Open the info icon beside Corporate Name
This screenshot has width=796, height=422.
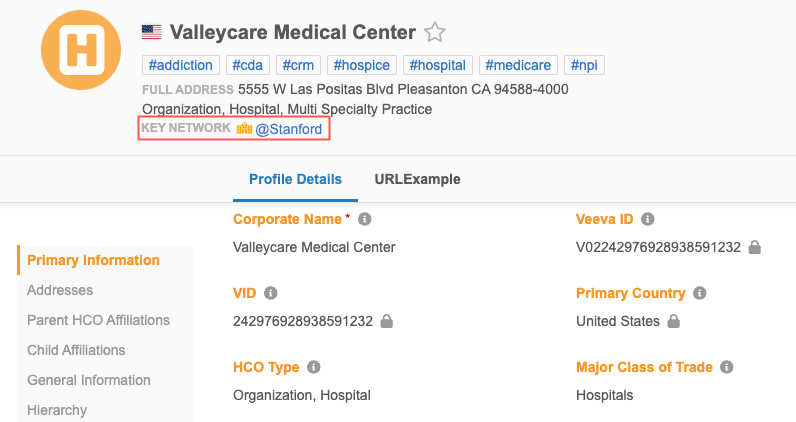(365, 219)
